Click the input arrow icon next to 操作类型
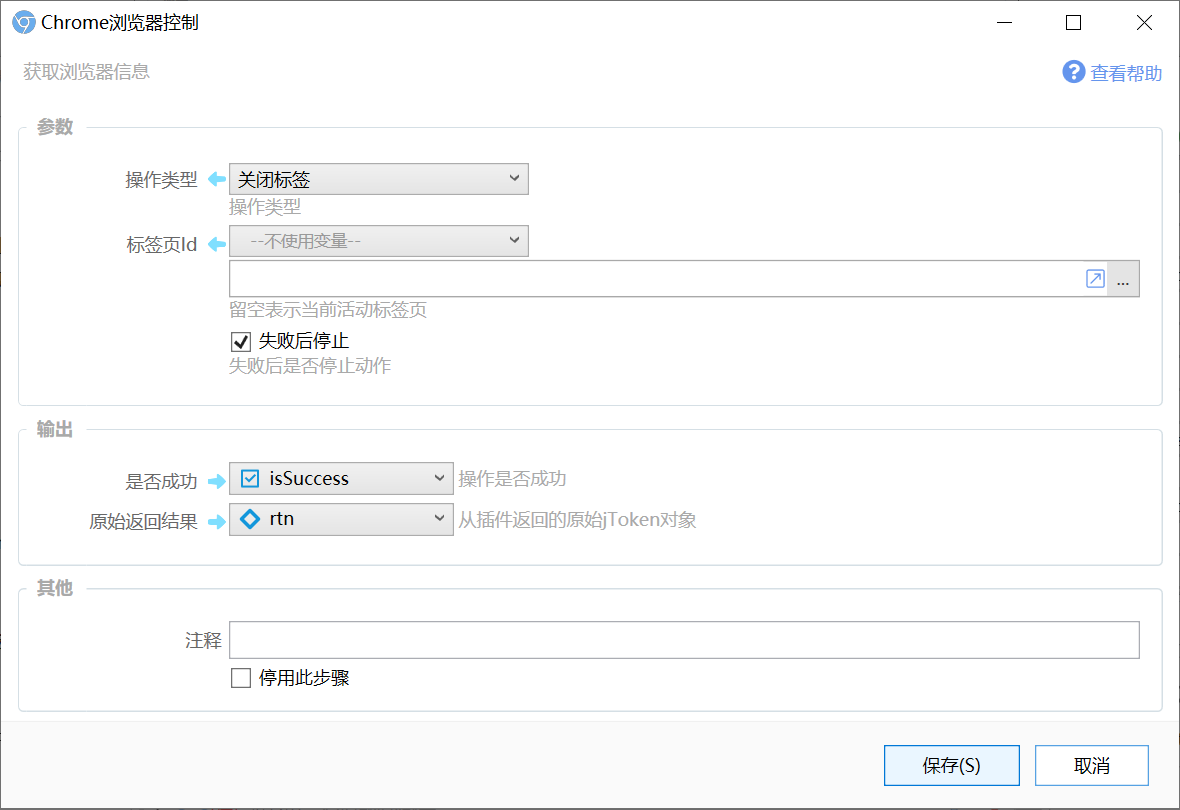1180x810 pixels. point(217,179)
